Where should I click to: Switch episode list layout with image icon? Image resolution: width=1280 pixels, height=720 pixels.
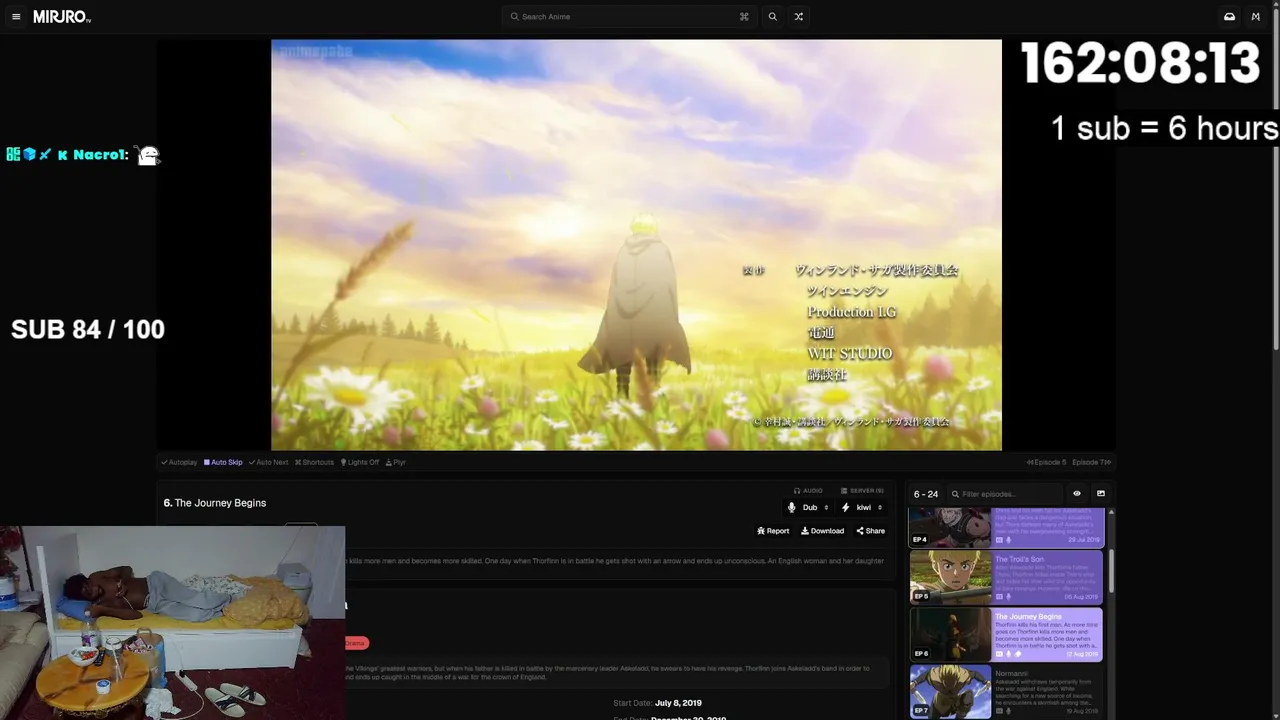pos(1101,494)
